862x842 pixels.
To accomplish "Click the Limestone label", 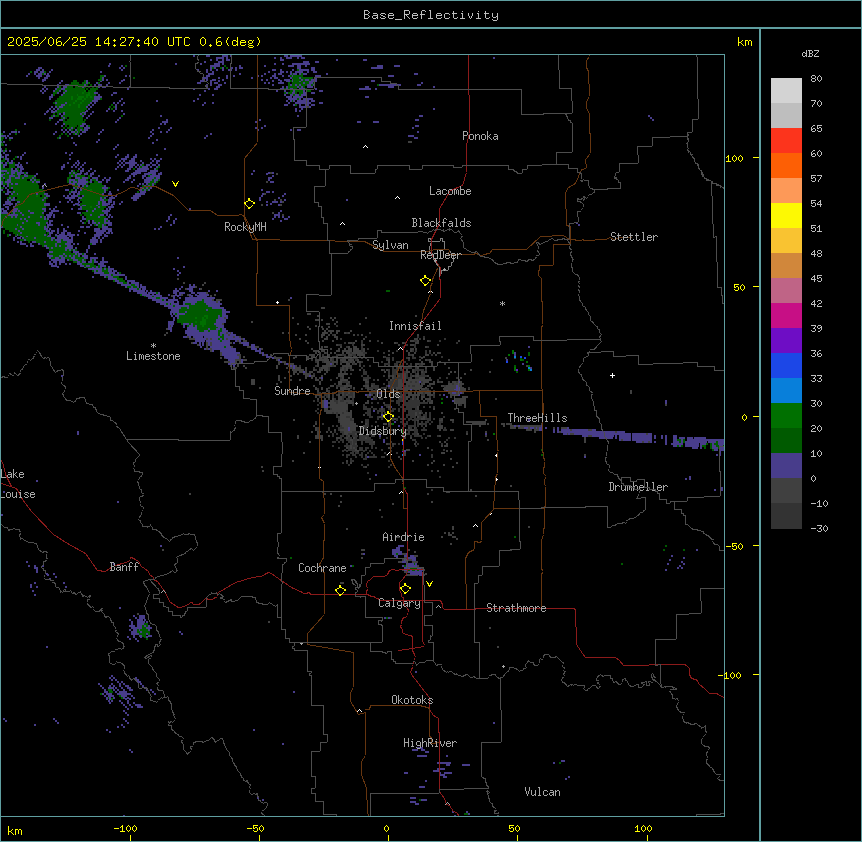I will tap(153, 356).
